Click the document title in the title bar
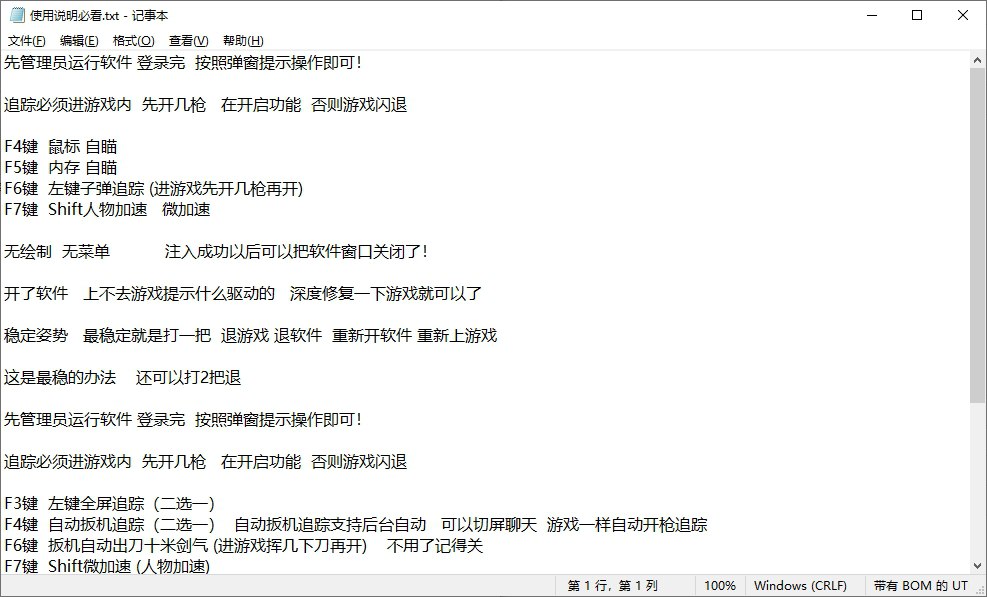This screenshot has height=597, width=987. pos(100,15)
